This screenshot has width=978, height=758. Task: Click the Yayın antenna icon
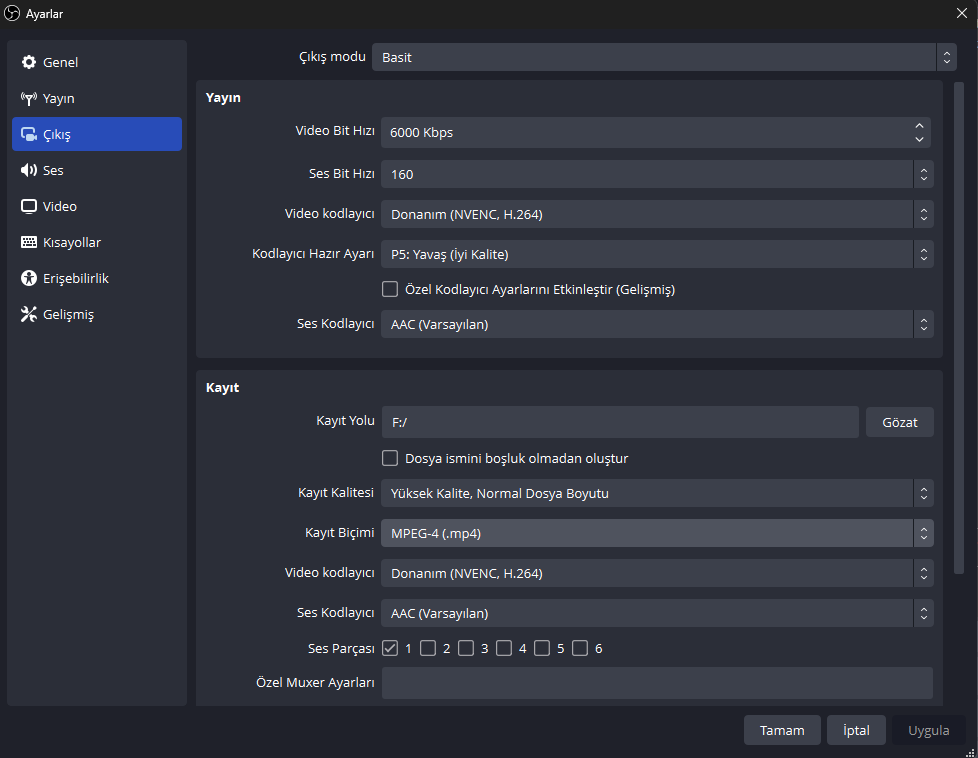click(29, 99)
